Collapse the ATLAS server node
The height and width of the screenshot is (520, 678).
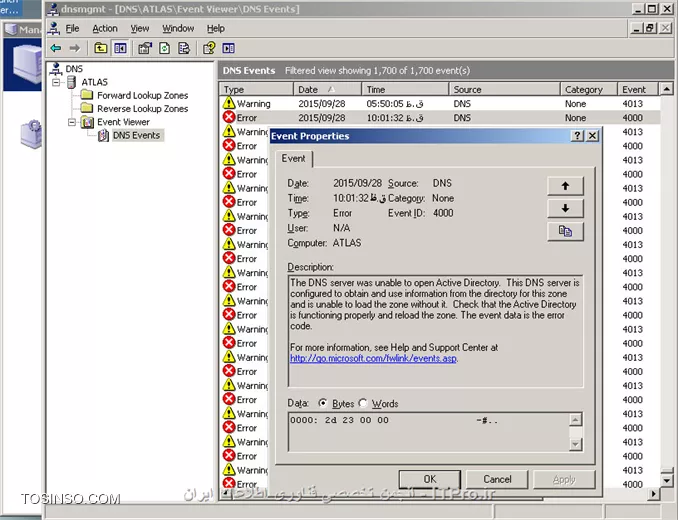pos(56,82)
